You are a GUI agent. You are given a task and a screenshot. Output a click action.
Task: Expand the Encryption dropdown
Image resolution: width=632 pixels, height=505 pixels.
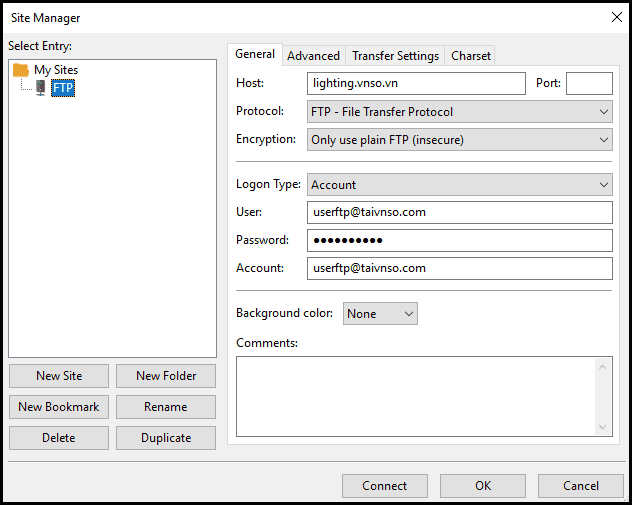tap(460, 140)
